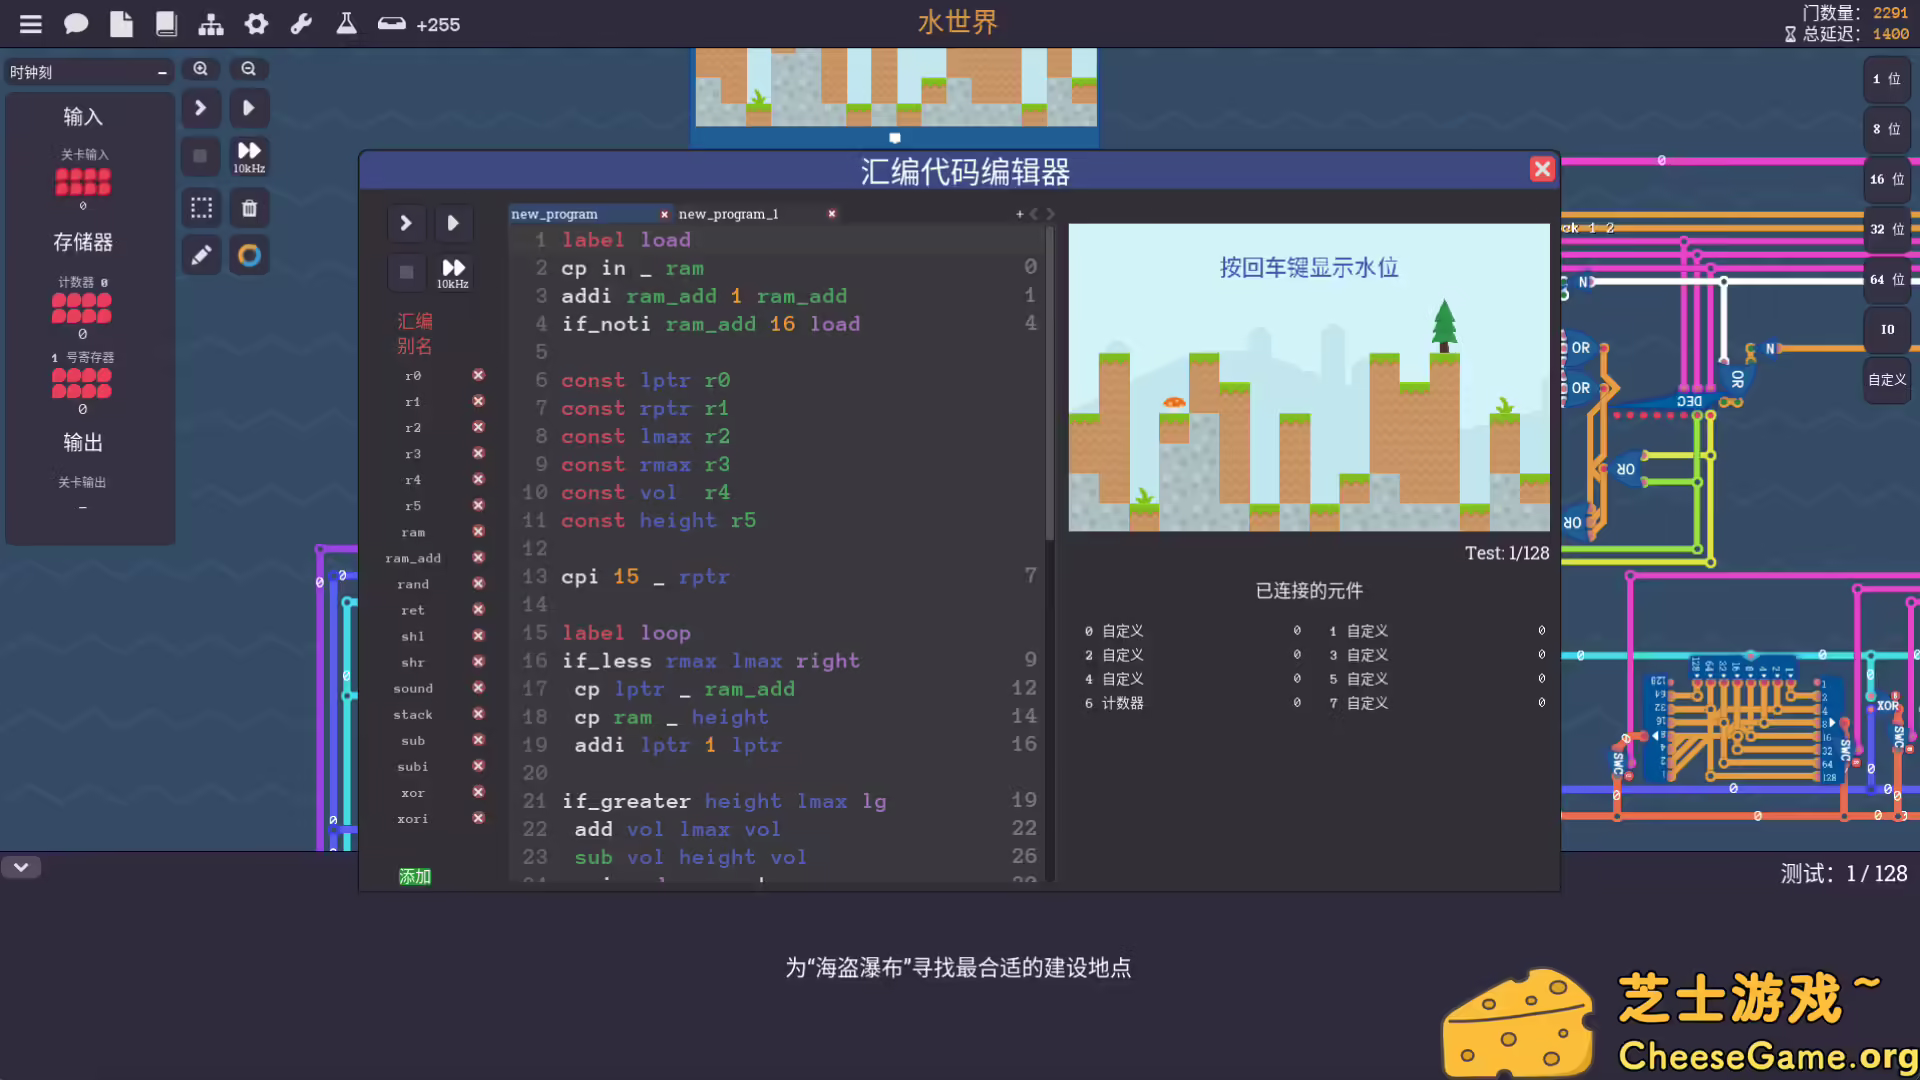This screenshot has height=1080, width=1920.
Task: Click the component hierarchy icon
Action: 211,23
